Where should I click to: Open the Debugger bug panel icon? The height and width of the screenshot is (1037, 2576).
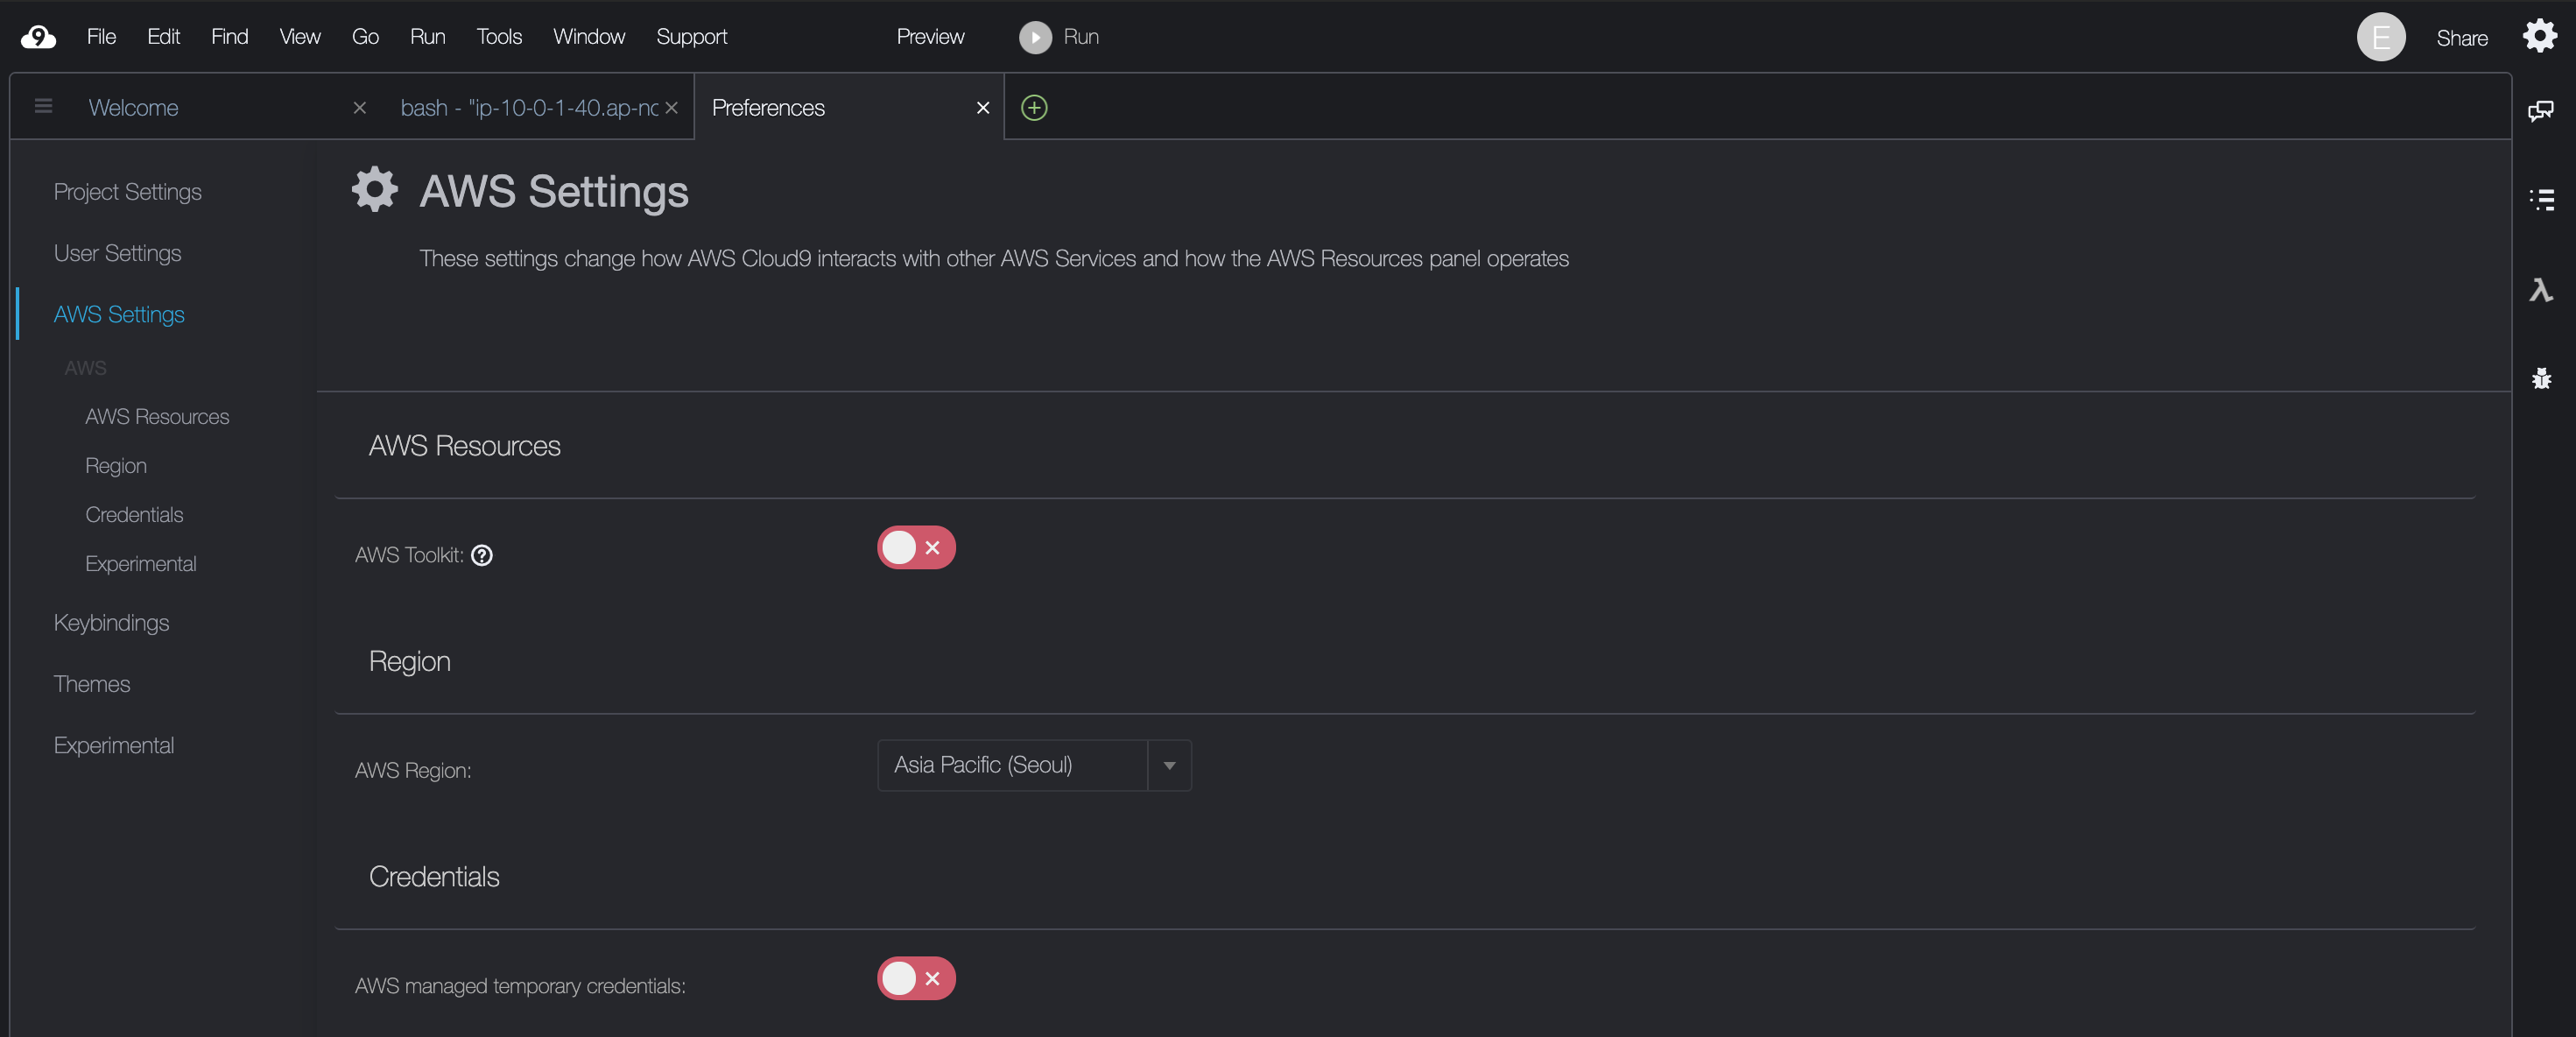[2541, 378]
